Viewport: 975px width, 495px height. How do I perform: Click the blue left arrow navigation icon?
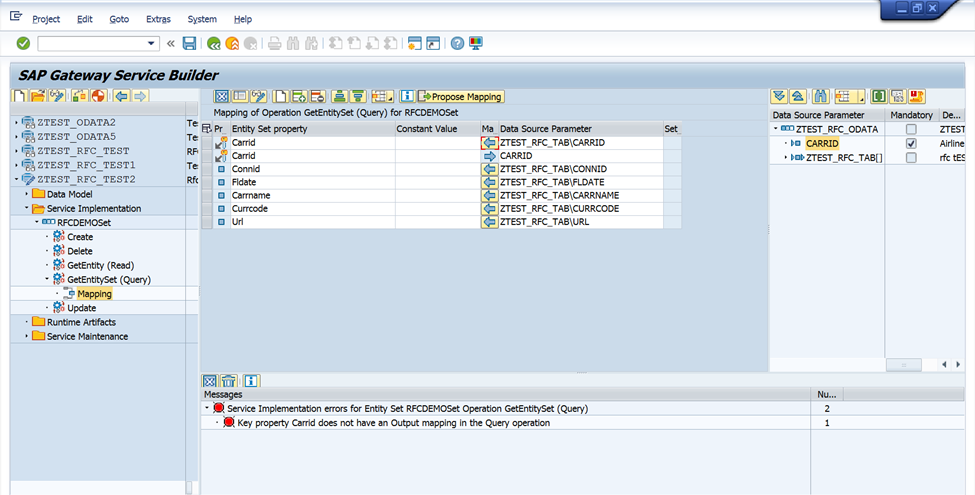coord(122,96)
